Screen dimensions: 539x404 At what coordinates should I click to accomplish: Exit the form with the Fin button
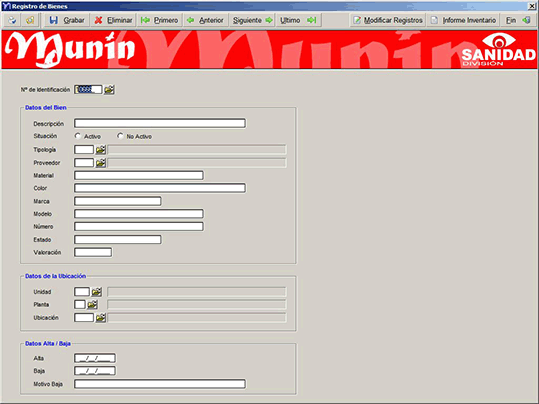tap(518, 20)
